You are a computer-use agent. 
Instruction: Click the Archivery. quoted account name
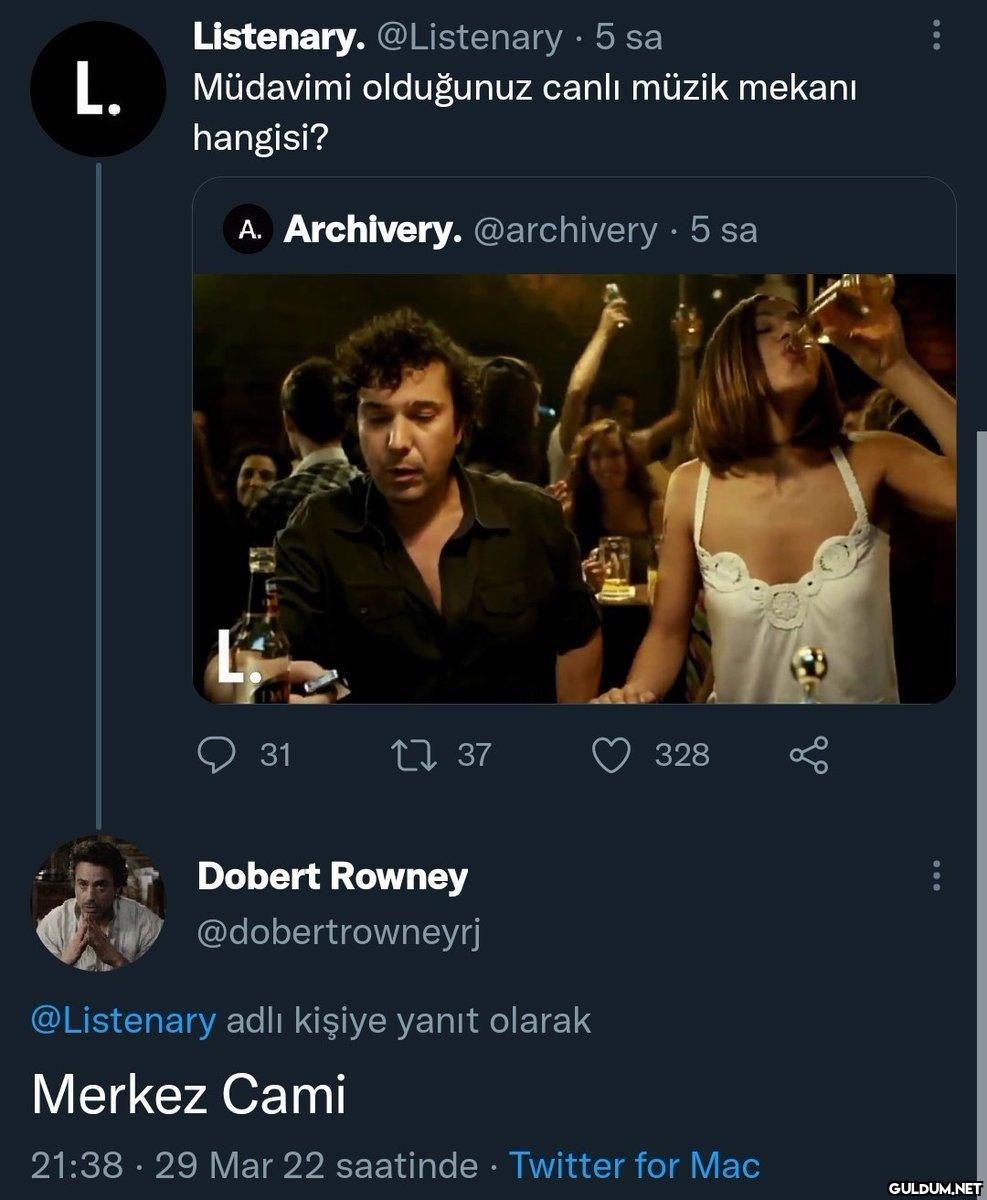[372, 230]
